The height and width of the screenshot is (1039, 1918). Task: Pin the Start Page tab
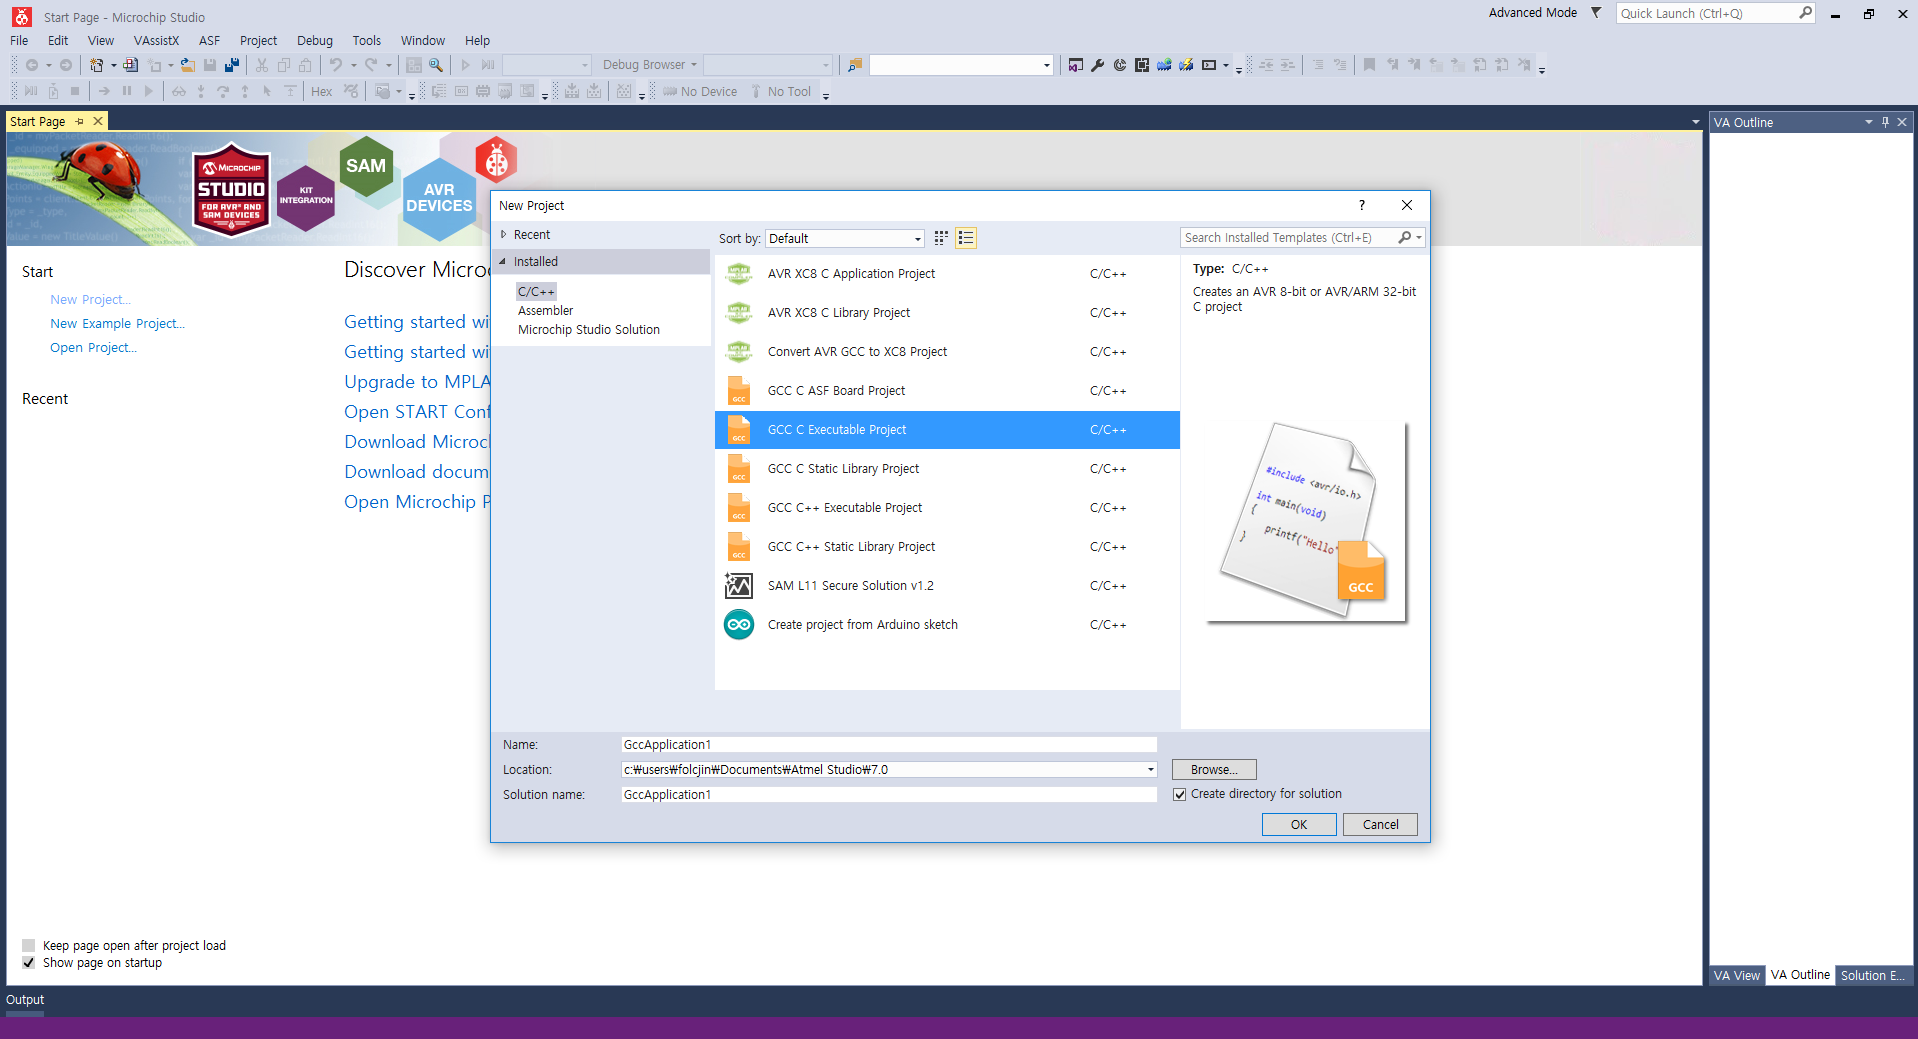80,121
